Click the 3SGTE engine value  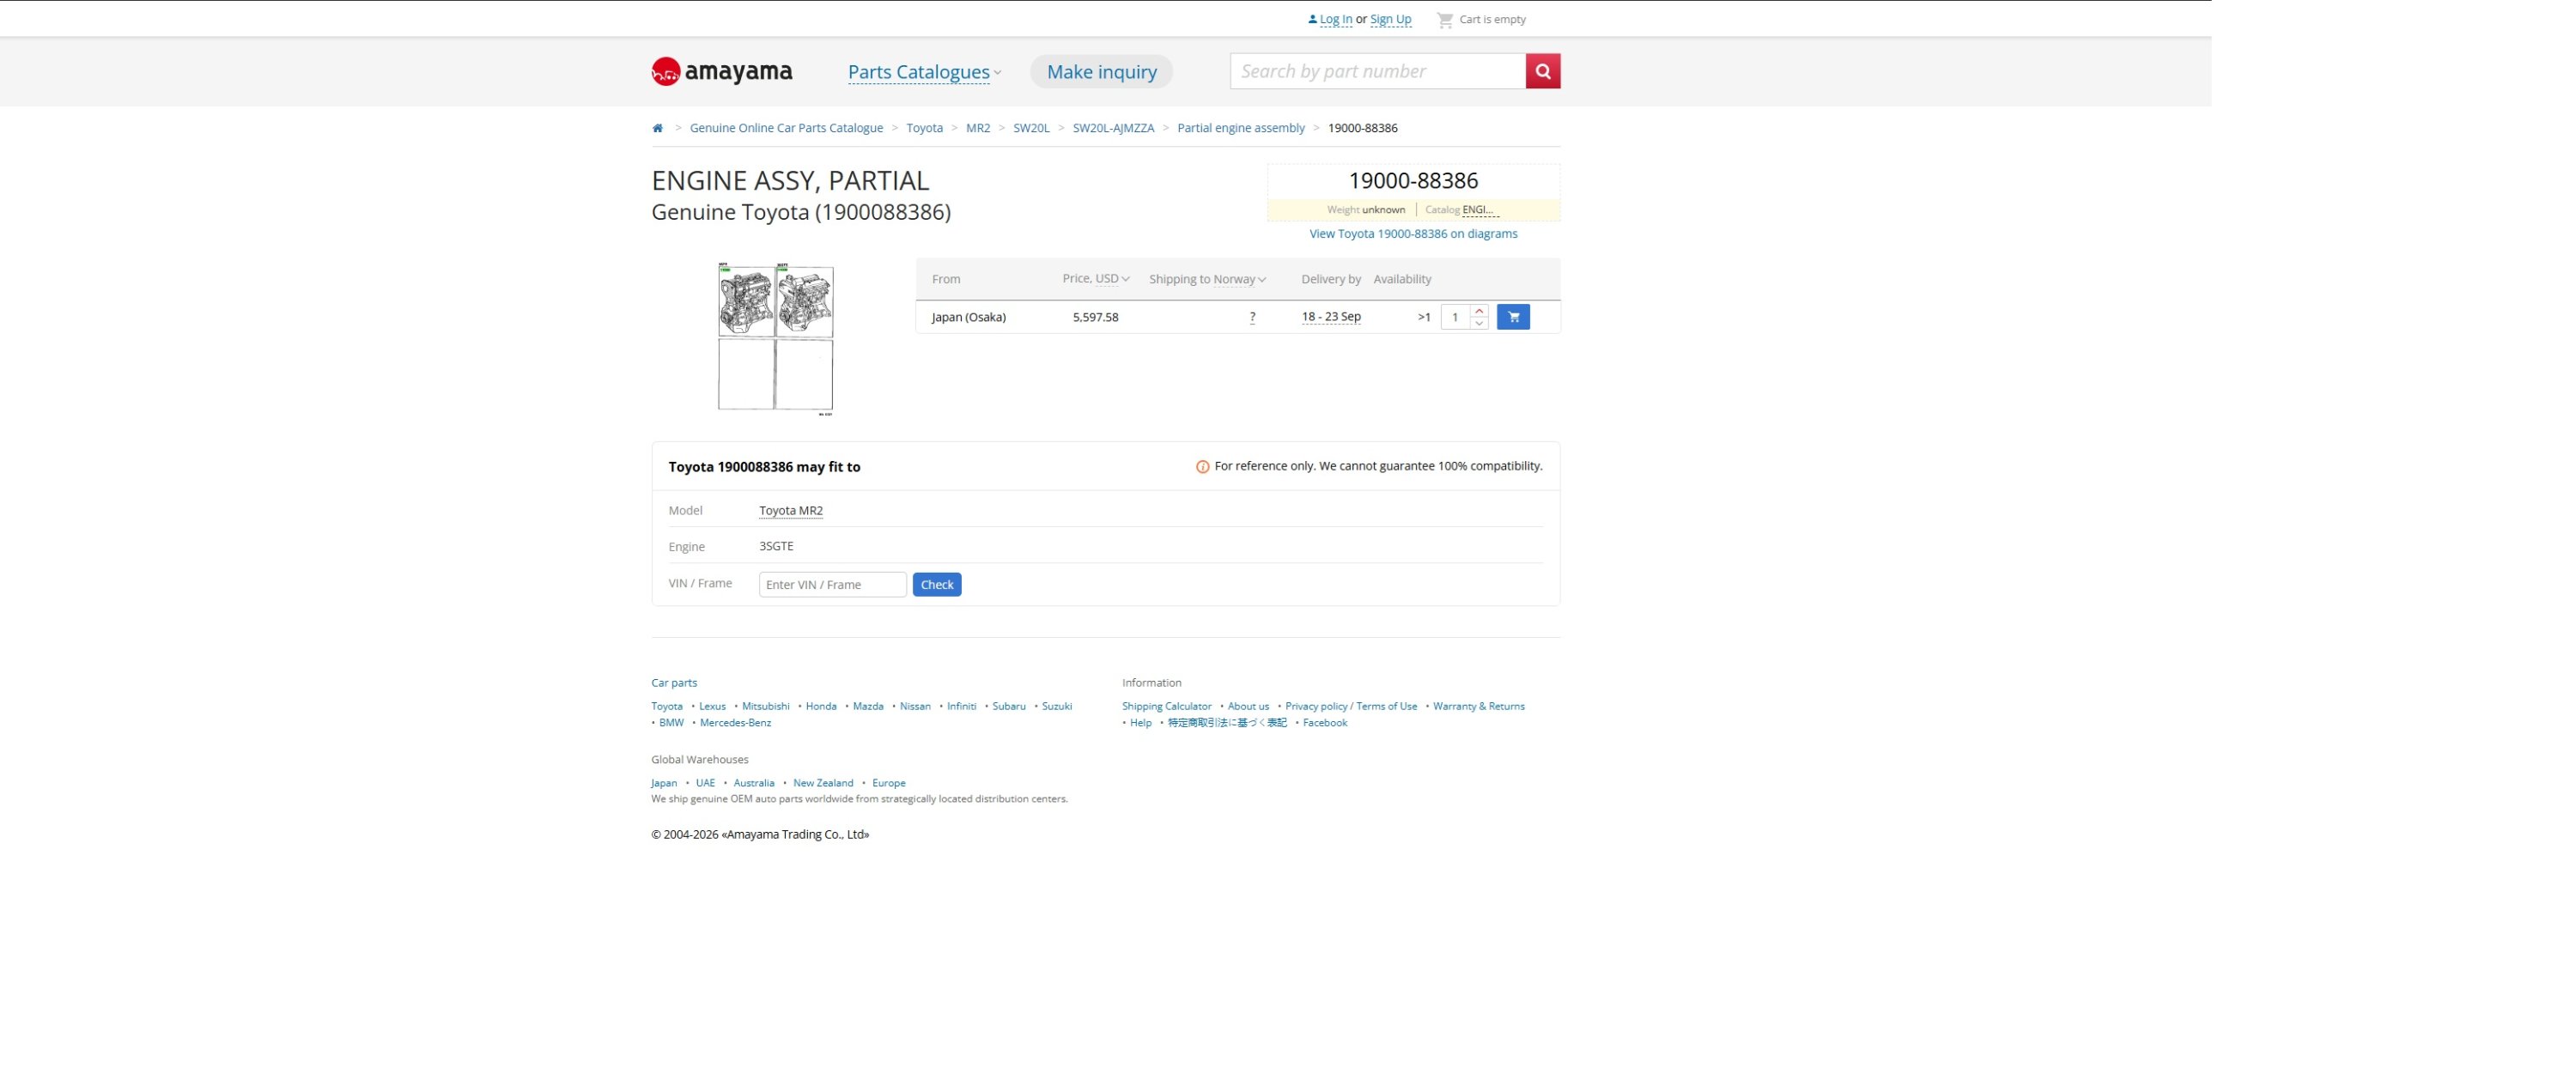click(776, 546)
